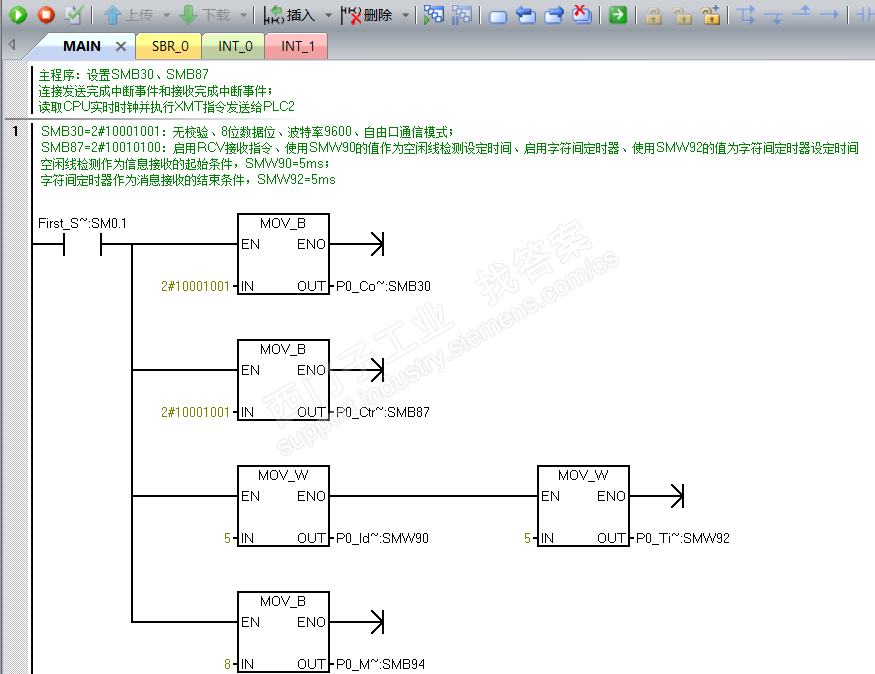Click the green RUN button

pyautogui.click(x=18, y=15)
